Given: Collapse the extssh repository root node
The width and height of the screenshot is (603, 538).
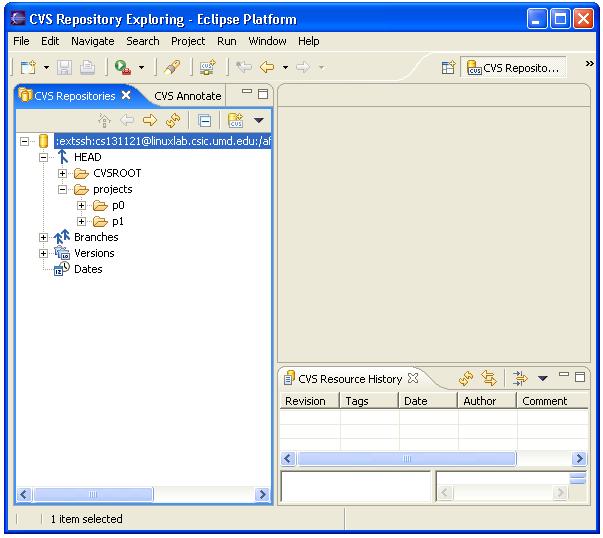Looking at the screenshot, I should (25, 142).
